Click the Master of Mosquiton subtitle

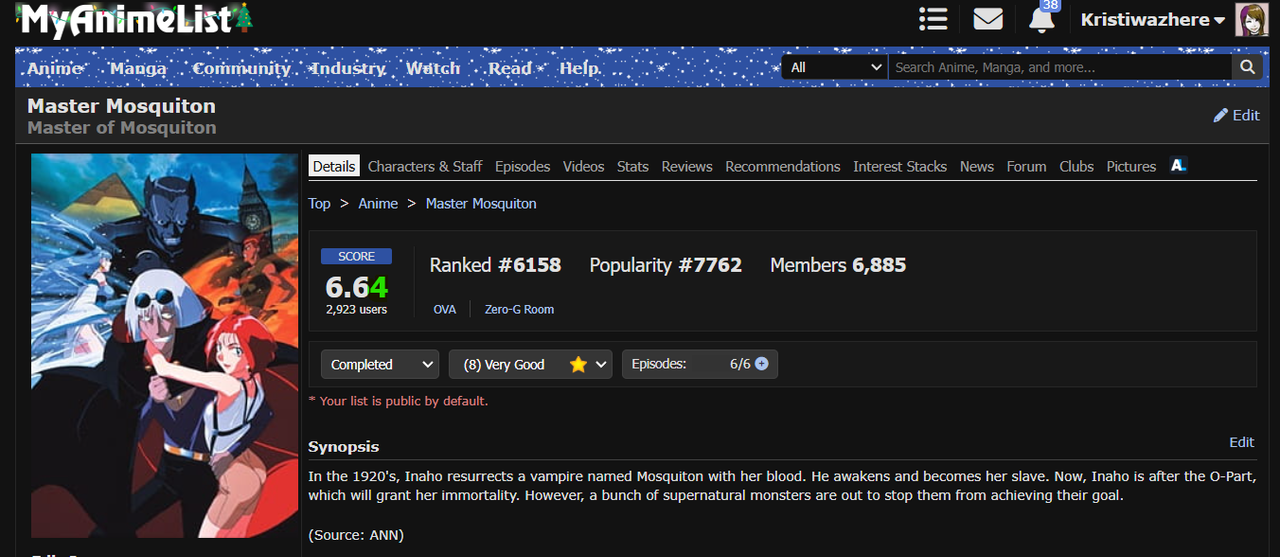121,128
